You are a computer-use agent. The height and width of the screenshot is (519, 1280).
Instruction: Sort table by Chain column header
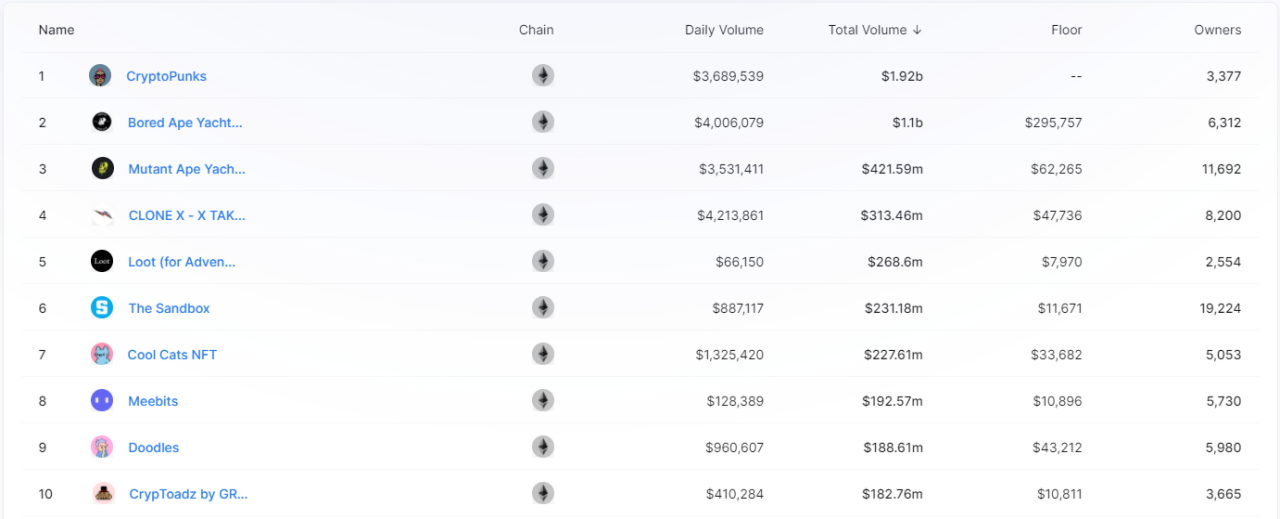(x=536, y=30)
